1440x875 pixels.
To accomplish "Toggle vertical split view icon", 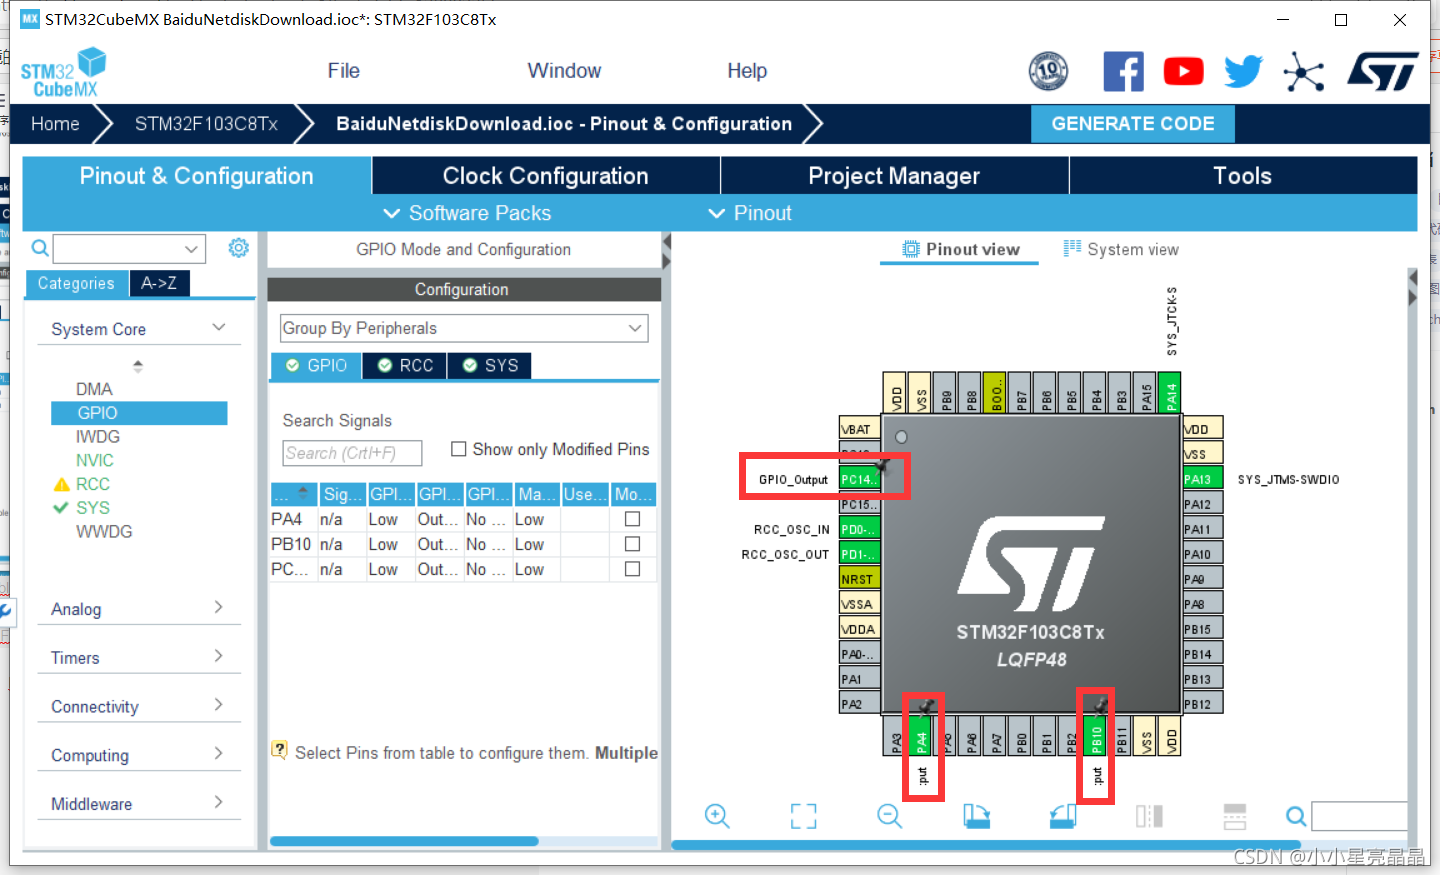I will pyautogui.click(x=1149, y=816).
